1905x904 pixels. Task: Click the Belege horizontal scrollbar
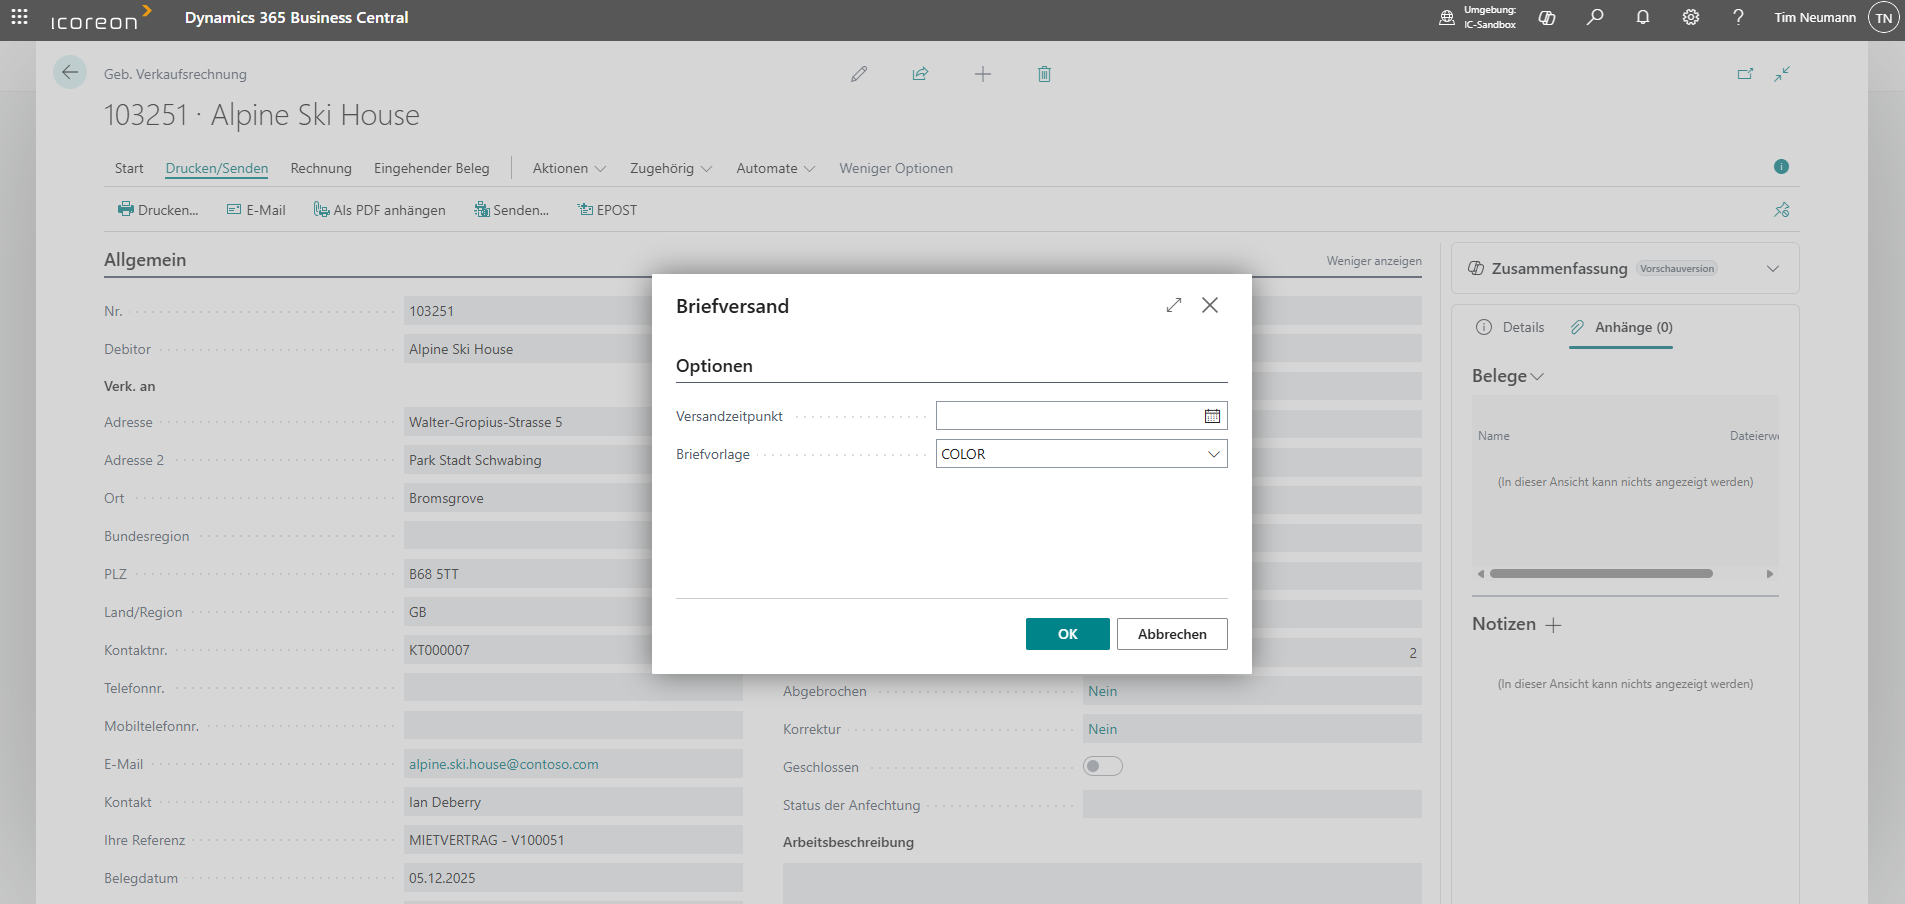pyautogui.click(x=1600, y=574)
